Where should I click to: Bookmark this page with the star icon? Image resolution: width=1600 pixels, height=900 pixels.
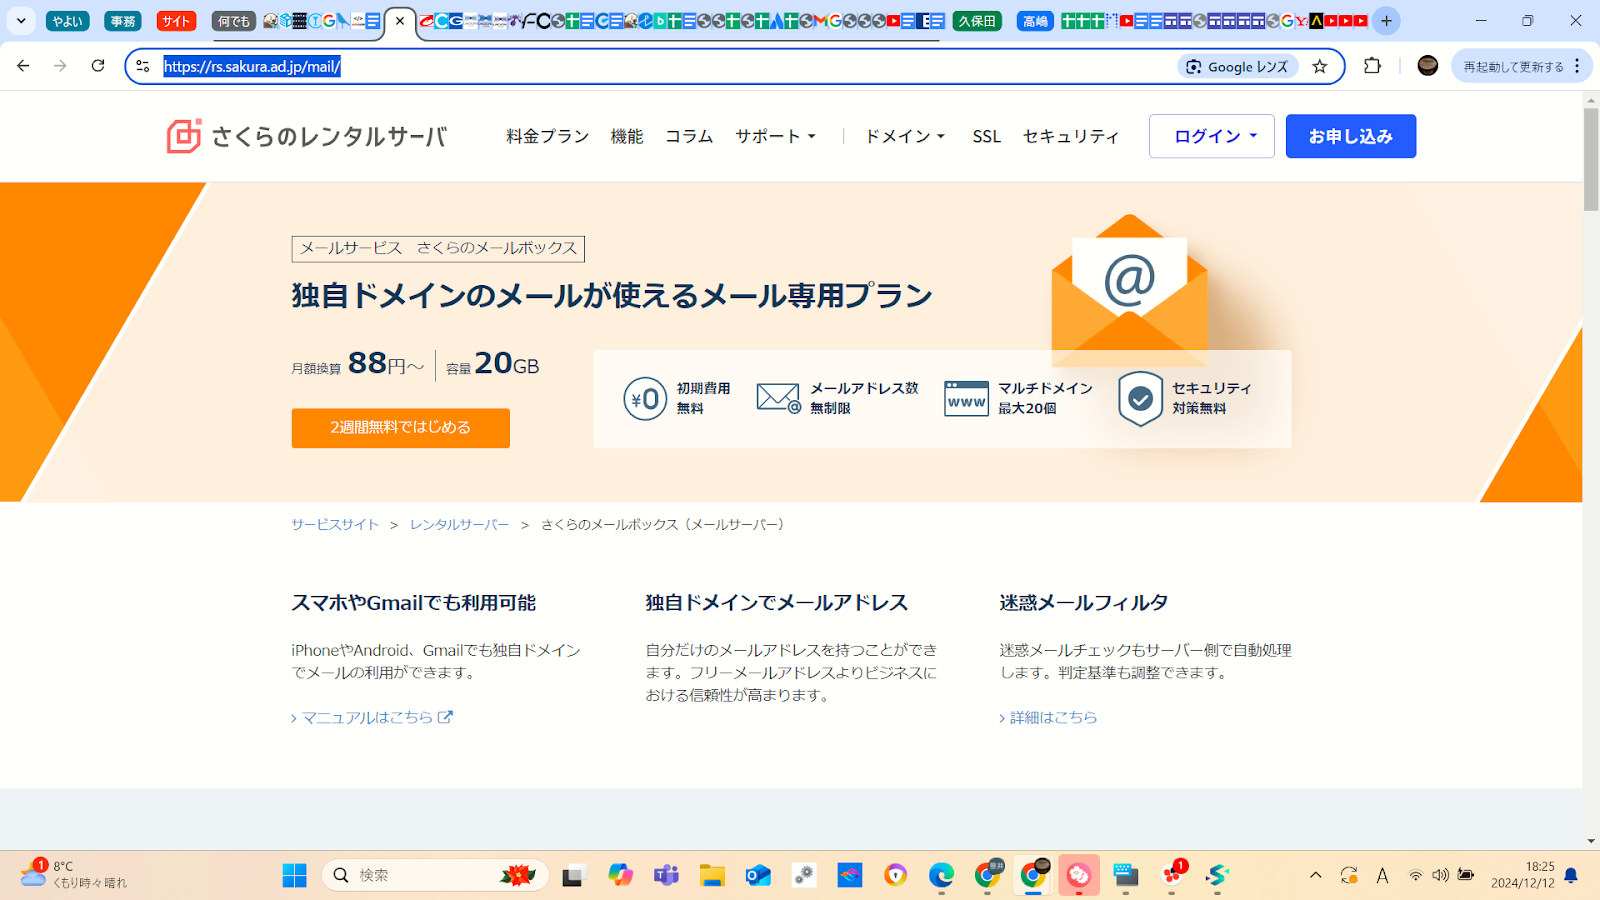(x=1320, y=66)
